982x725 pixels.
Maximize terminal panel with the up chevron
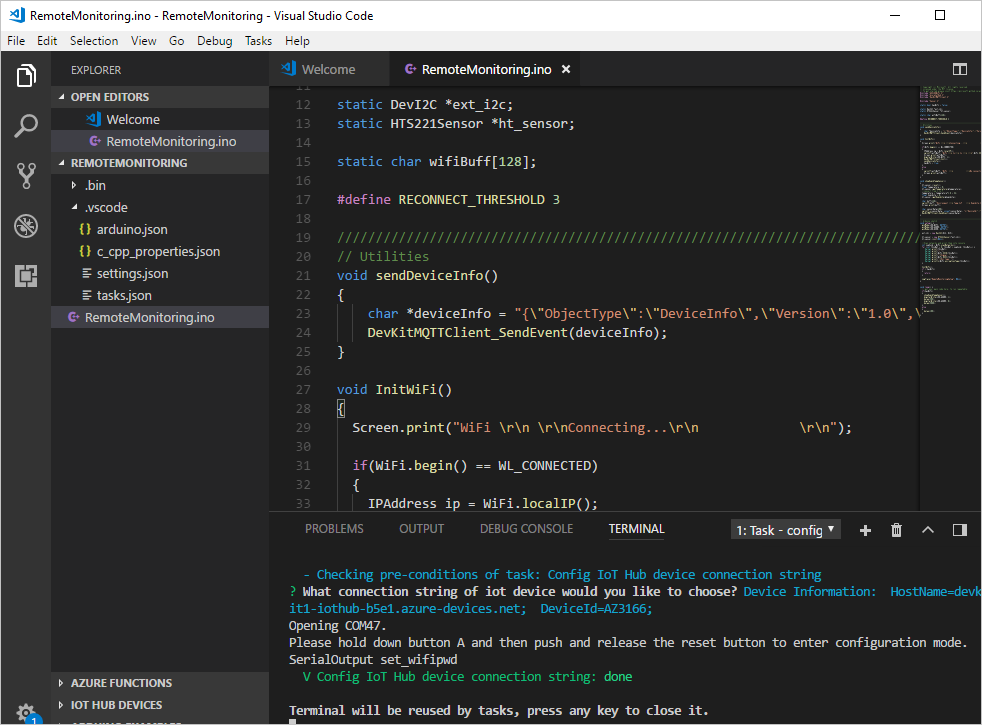point(927,530)
